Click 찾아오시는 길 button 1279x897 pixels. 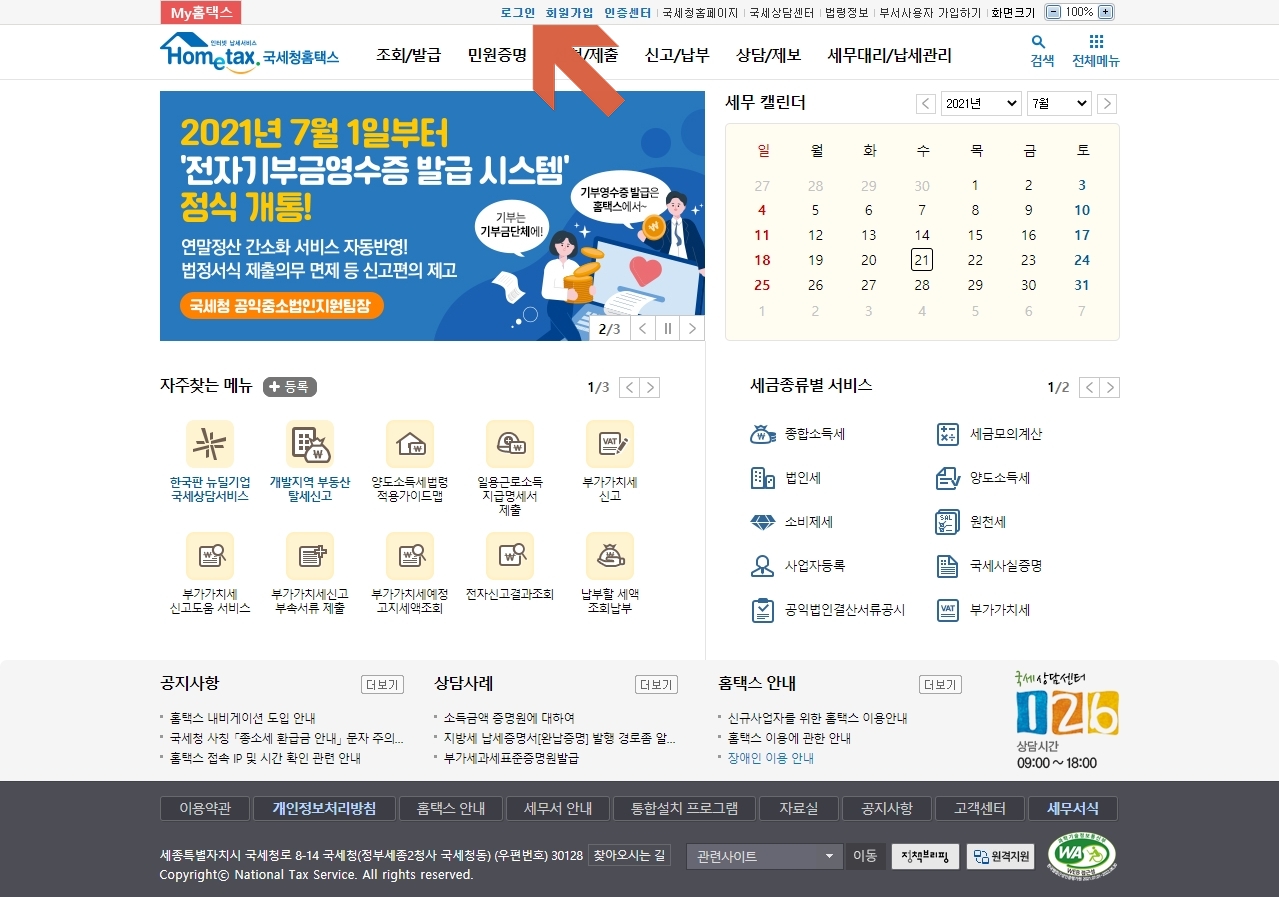pyautogui.click(x=629, y=856)
